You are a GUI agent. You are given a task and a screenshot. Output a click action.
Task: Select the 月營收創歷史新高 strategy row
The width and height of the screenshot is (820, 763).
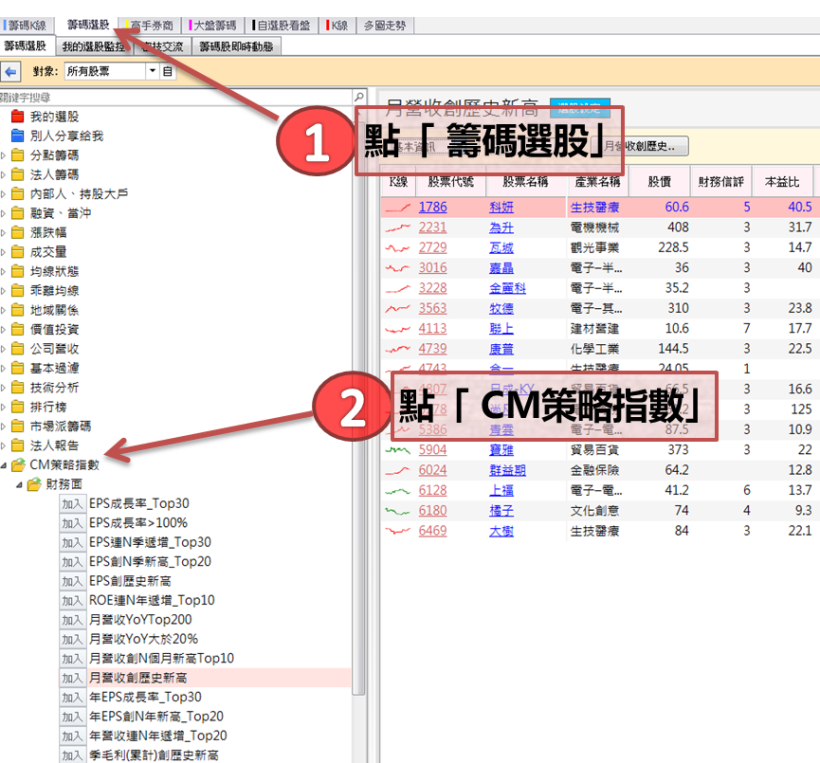click(x=205, y=678)
